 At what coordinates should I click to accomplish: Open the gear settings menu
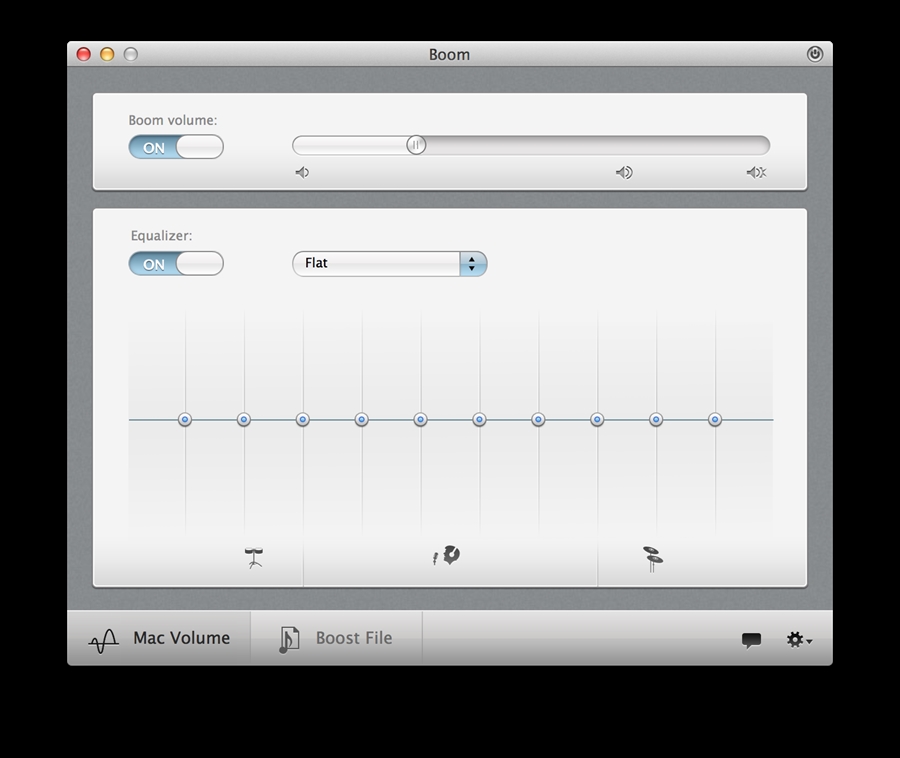[799, 639]
